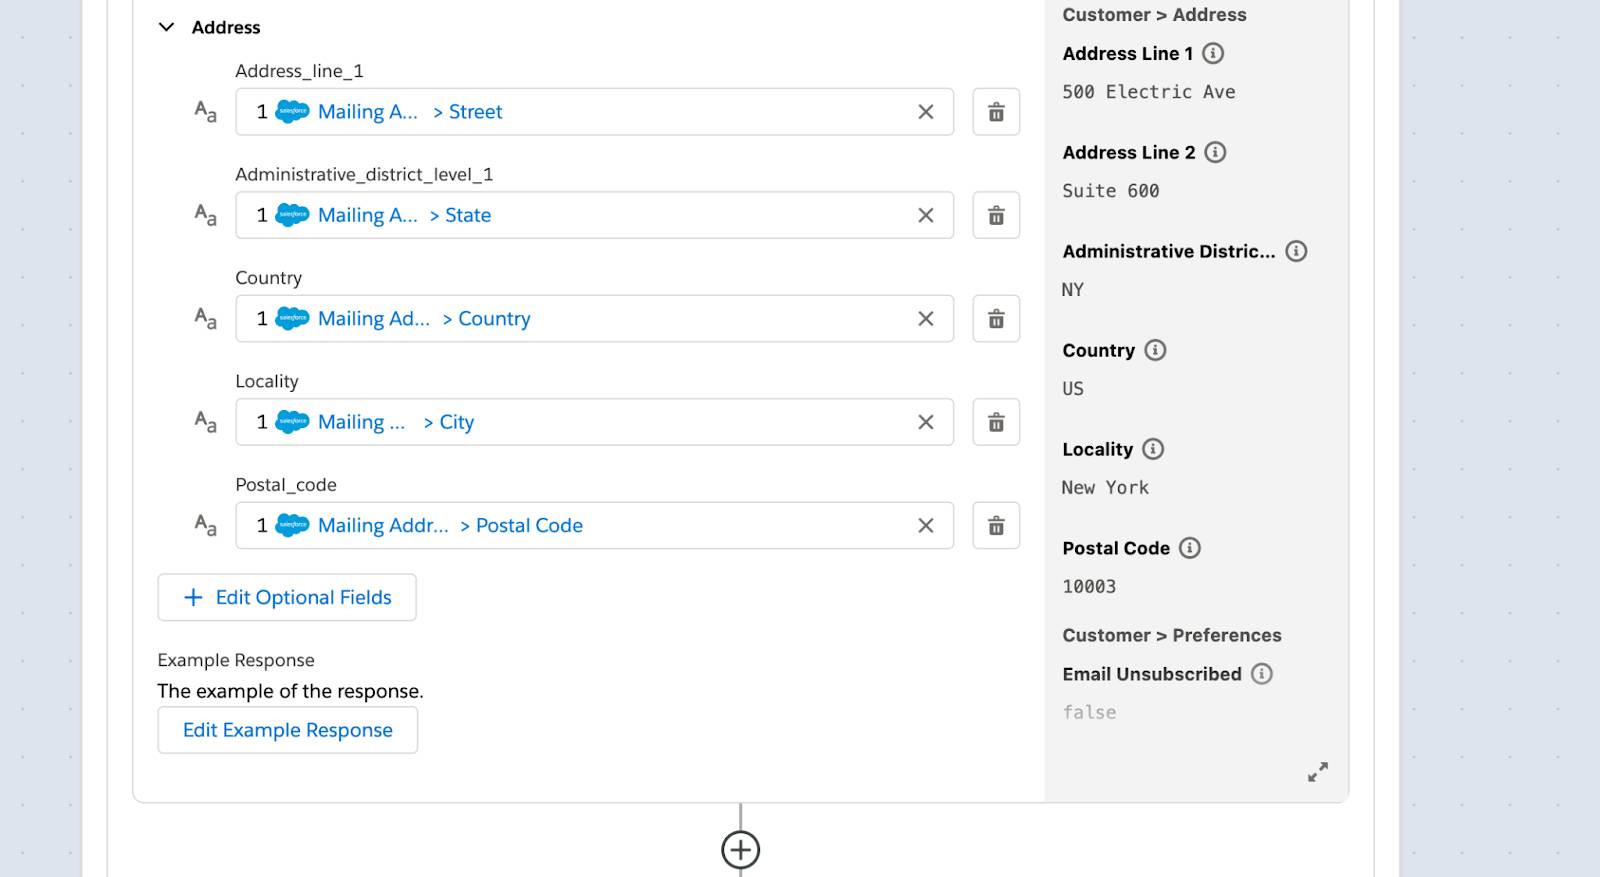Show info for Address Line 2

[1215, 152]
